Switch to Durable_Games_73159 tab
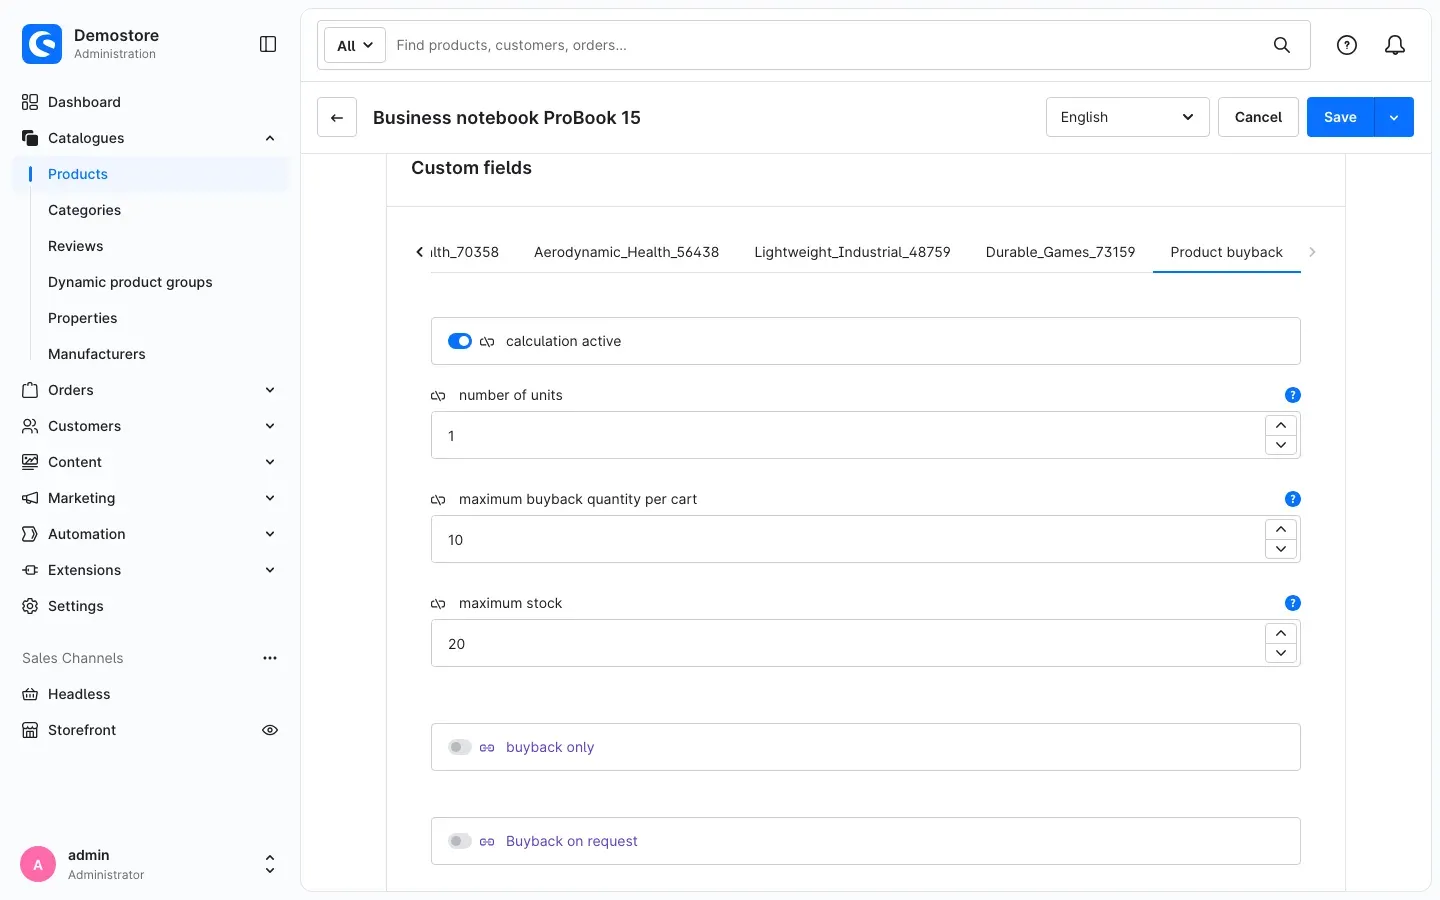 click(x=1060, y=252)
